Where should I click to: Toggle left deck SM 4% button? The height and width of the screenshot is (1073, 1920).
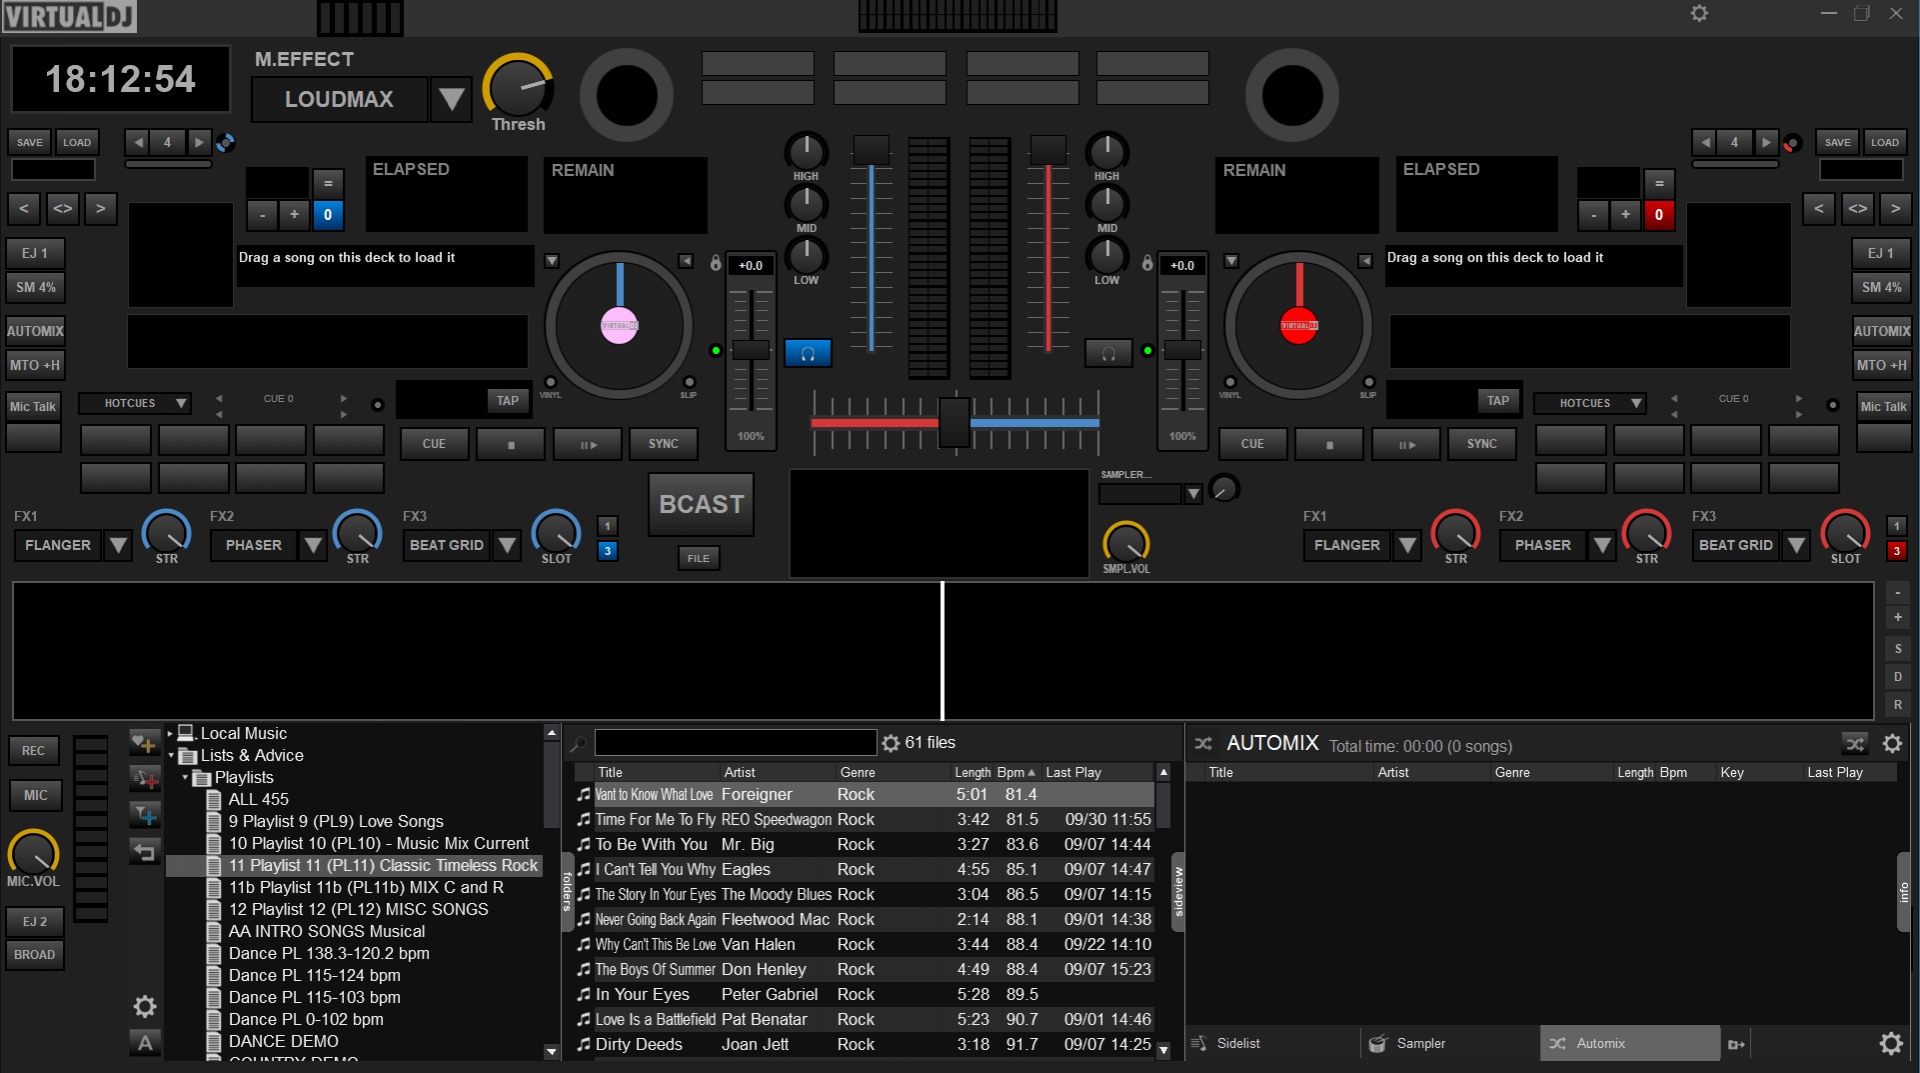click(35, 287)
